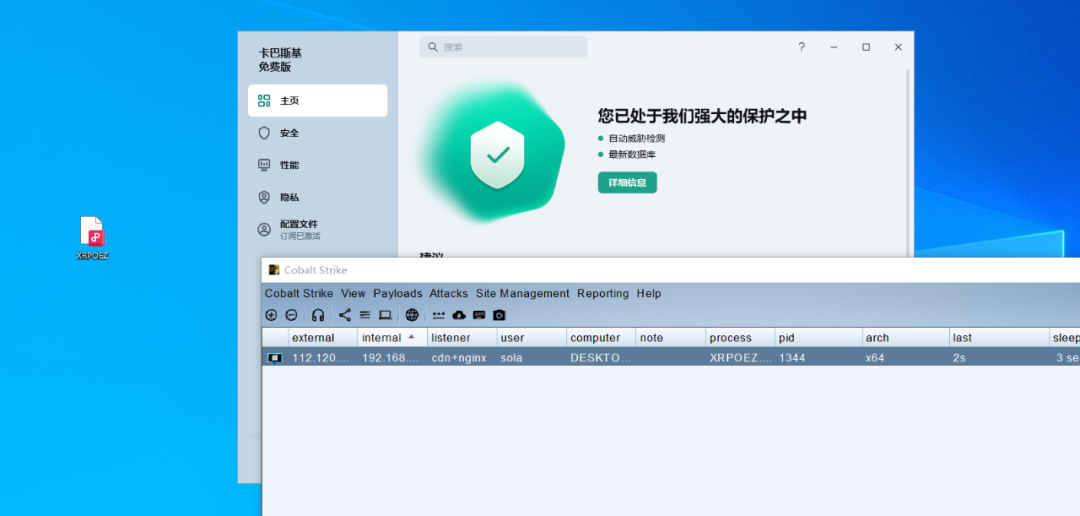Open the 安全 section in Kaspersky sidebar
The image size is (1080, 516).
tap(318, 133)
